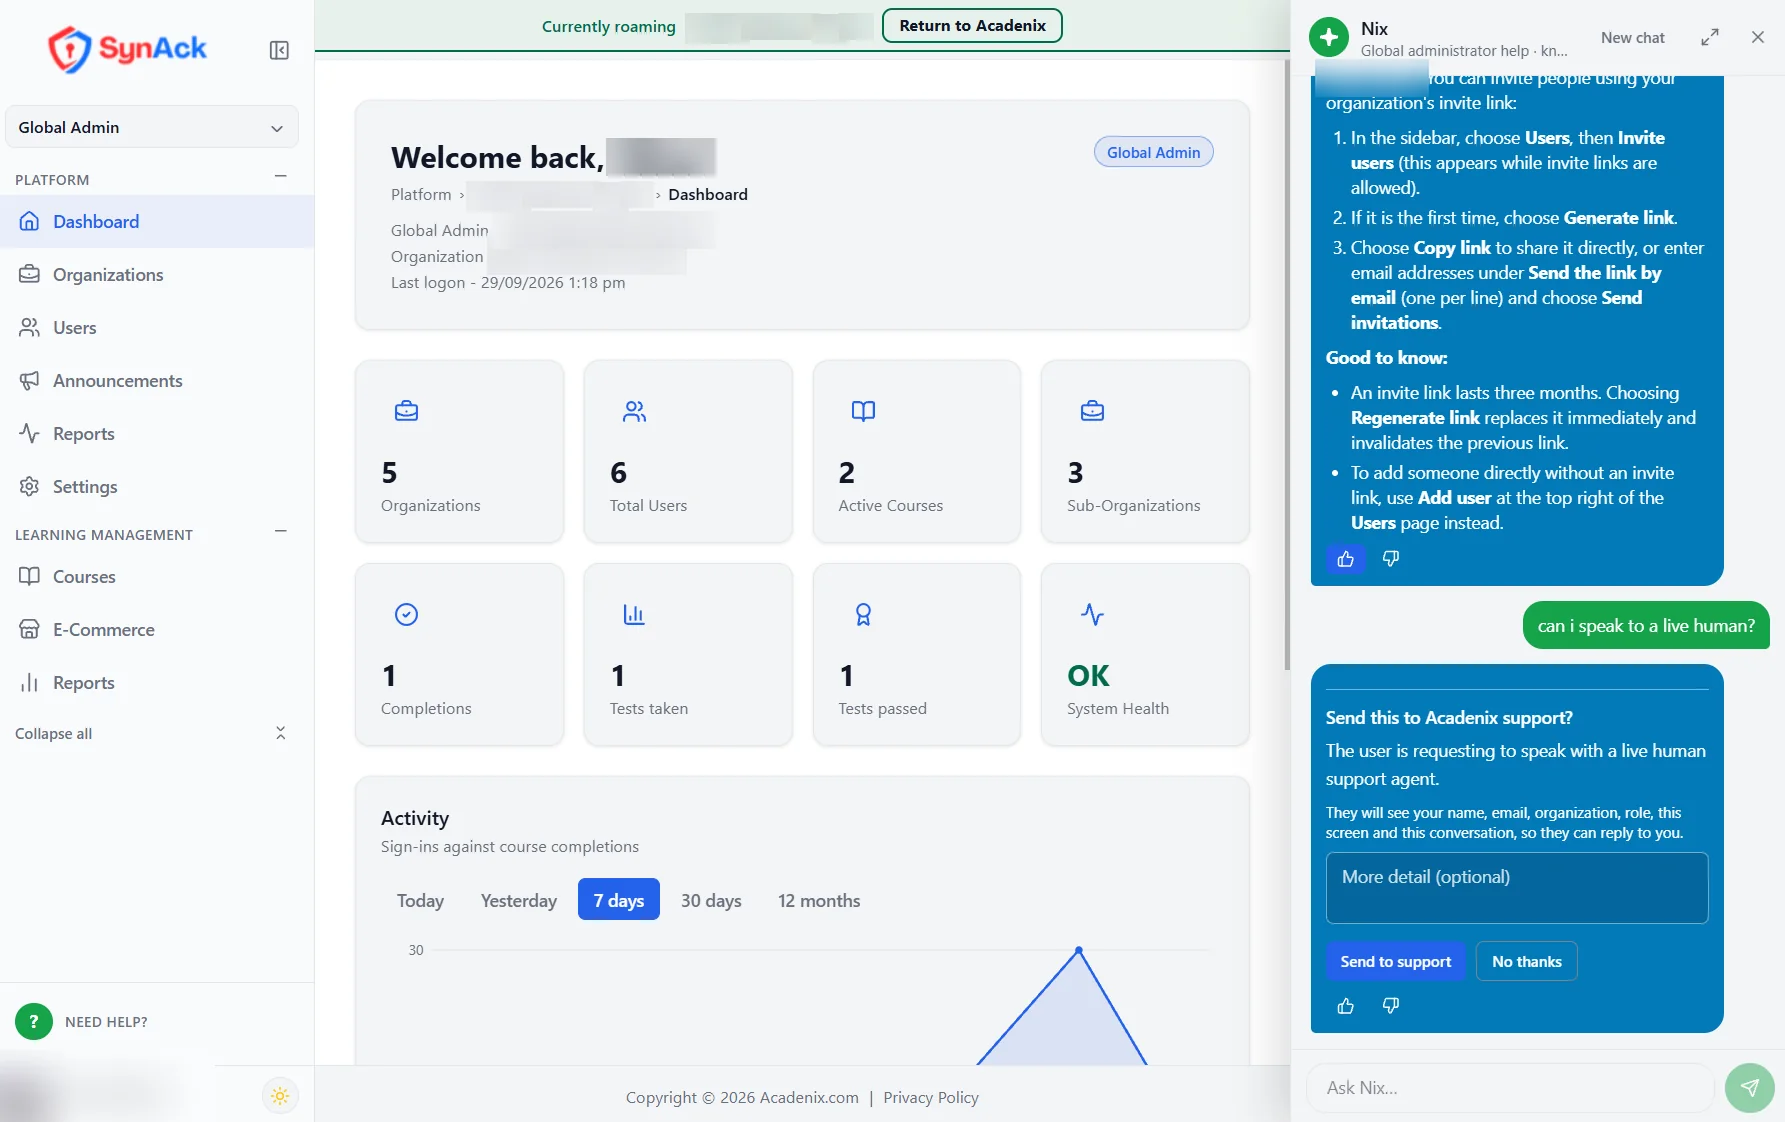
Task: Click Return to Acadenix button
Action: tap(972, 26)
